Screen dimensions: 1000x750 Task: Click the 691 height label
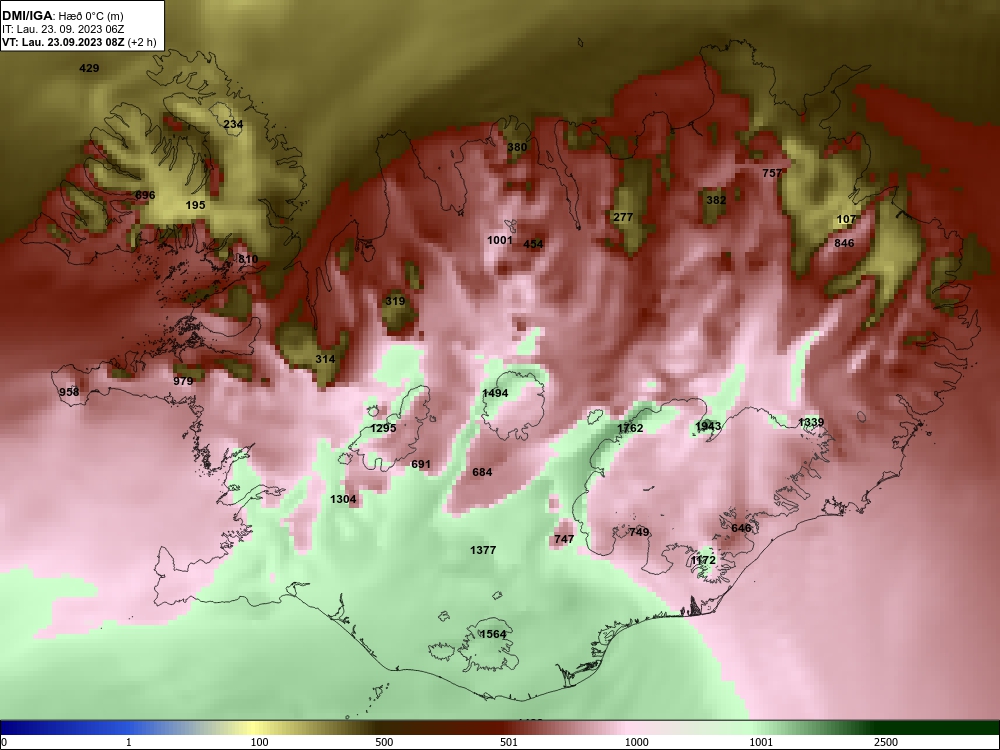[421, 464]
